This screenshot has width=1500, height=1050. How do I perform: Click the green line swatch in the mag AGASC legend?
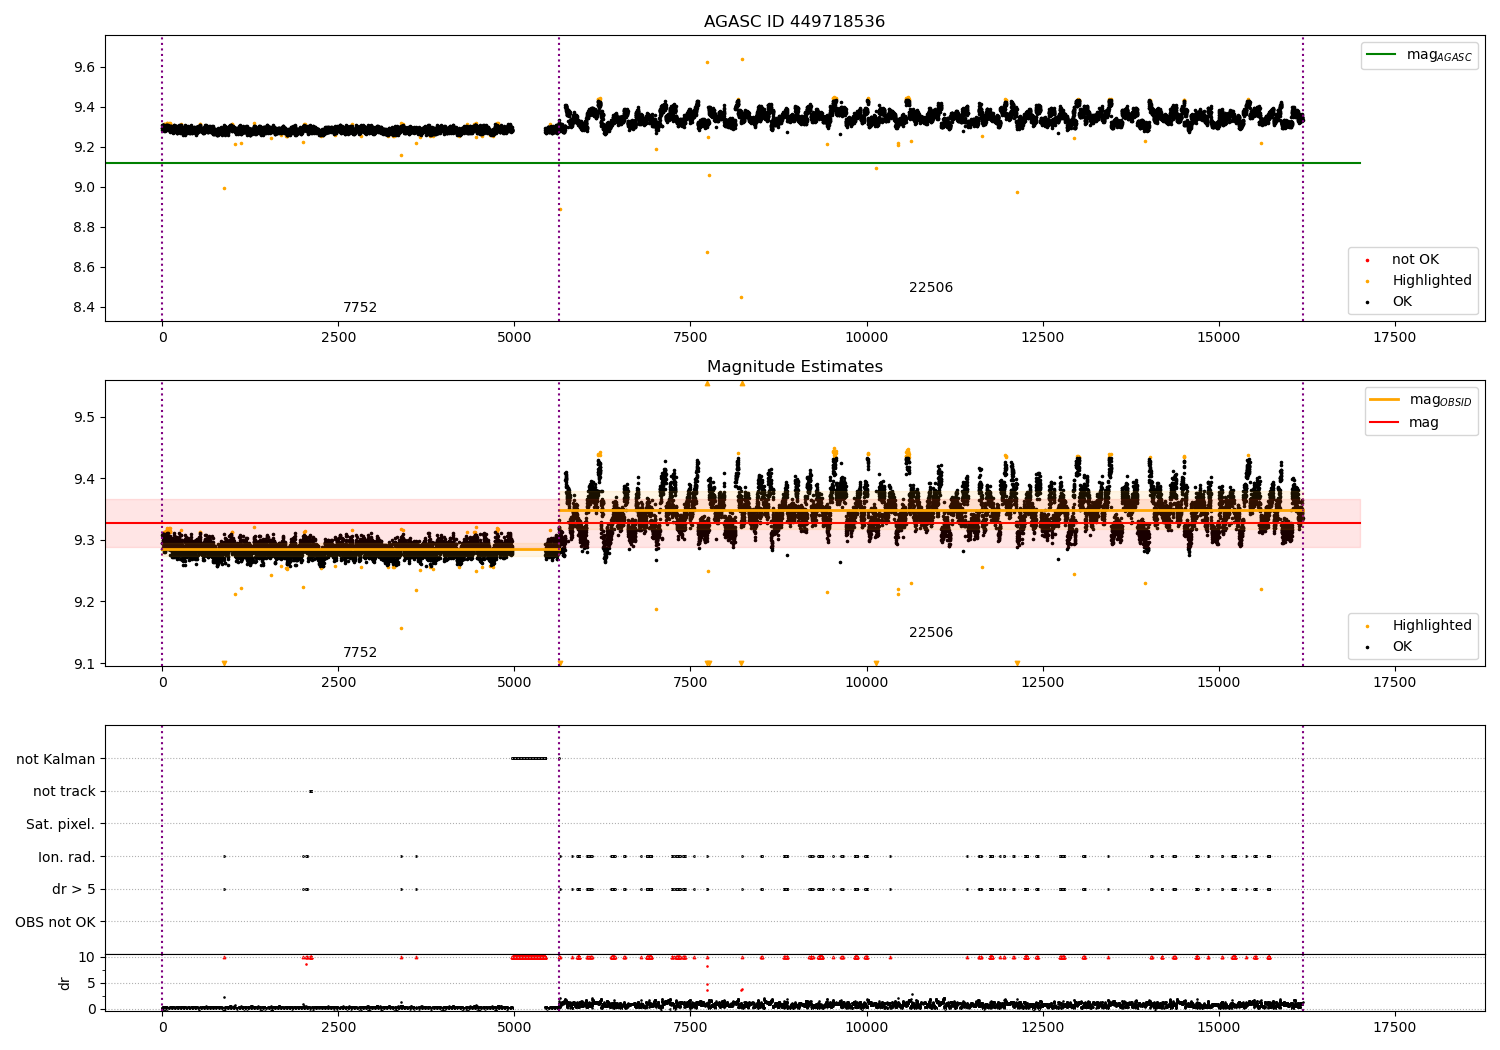click(x=1382, y=55)
